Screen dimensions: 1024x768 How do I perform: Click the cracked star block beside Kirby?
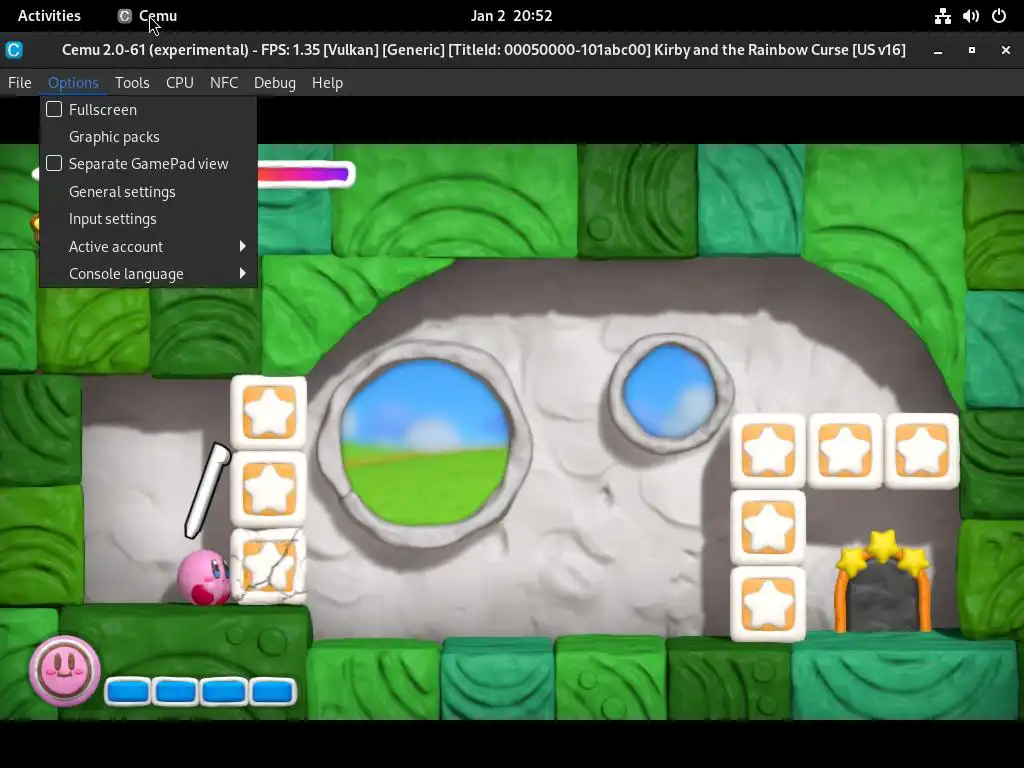pos(269,566)
